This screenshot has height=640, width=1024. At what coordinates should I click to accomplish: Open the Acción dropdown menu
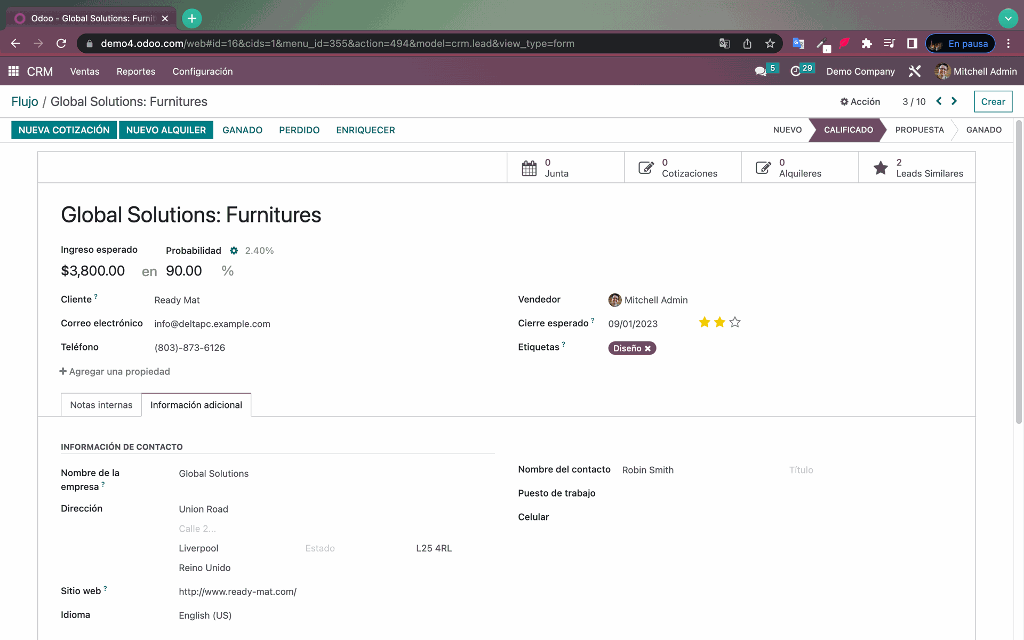(860, 102)
